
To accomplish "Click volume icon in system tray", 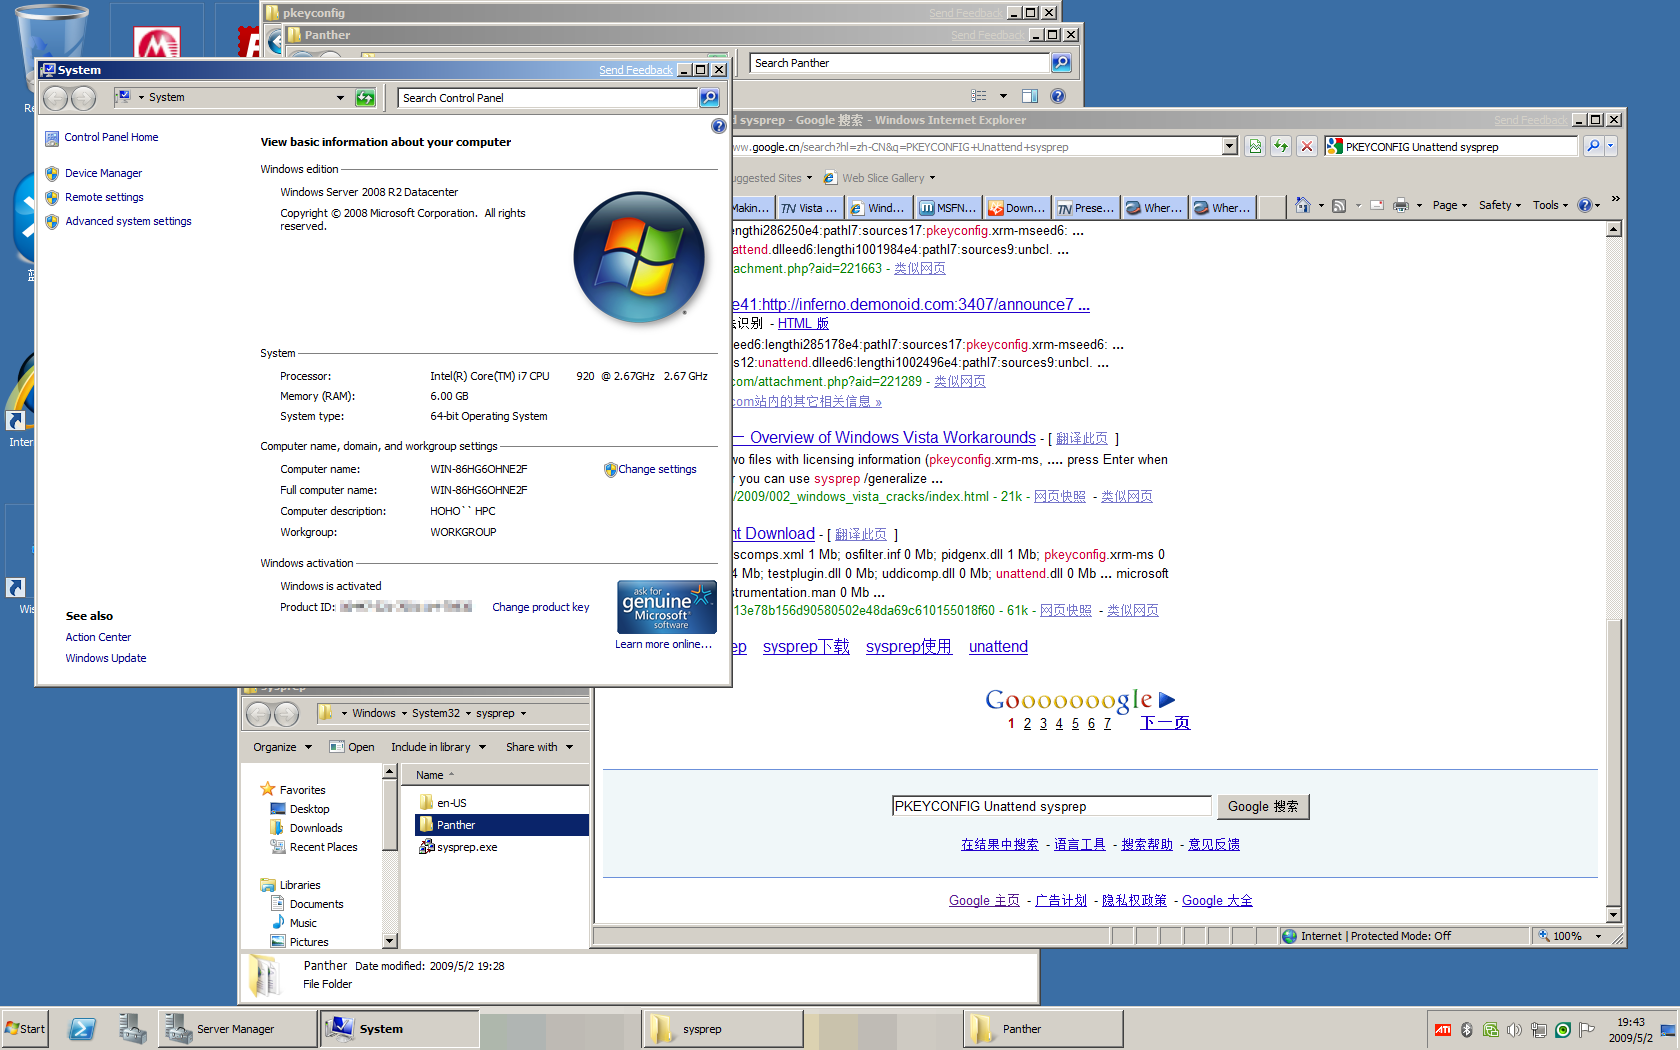I will (x=1514, y=1029).
